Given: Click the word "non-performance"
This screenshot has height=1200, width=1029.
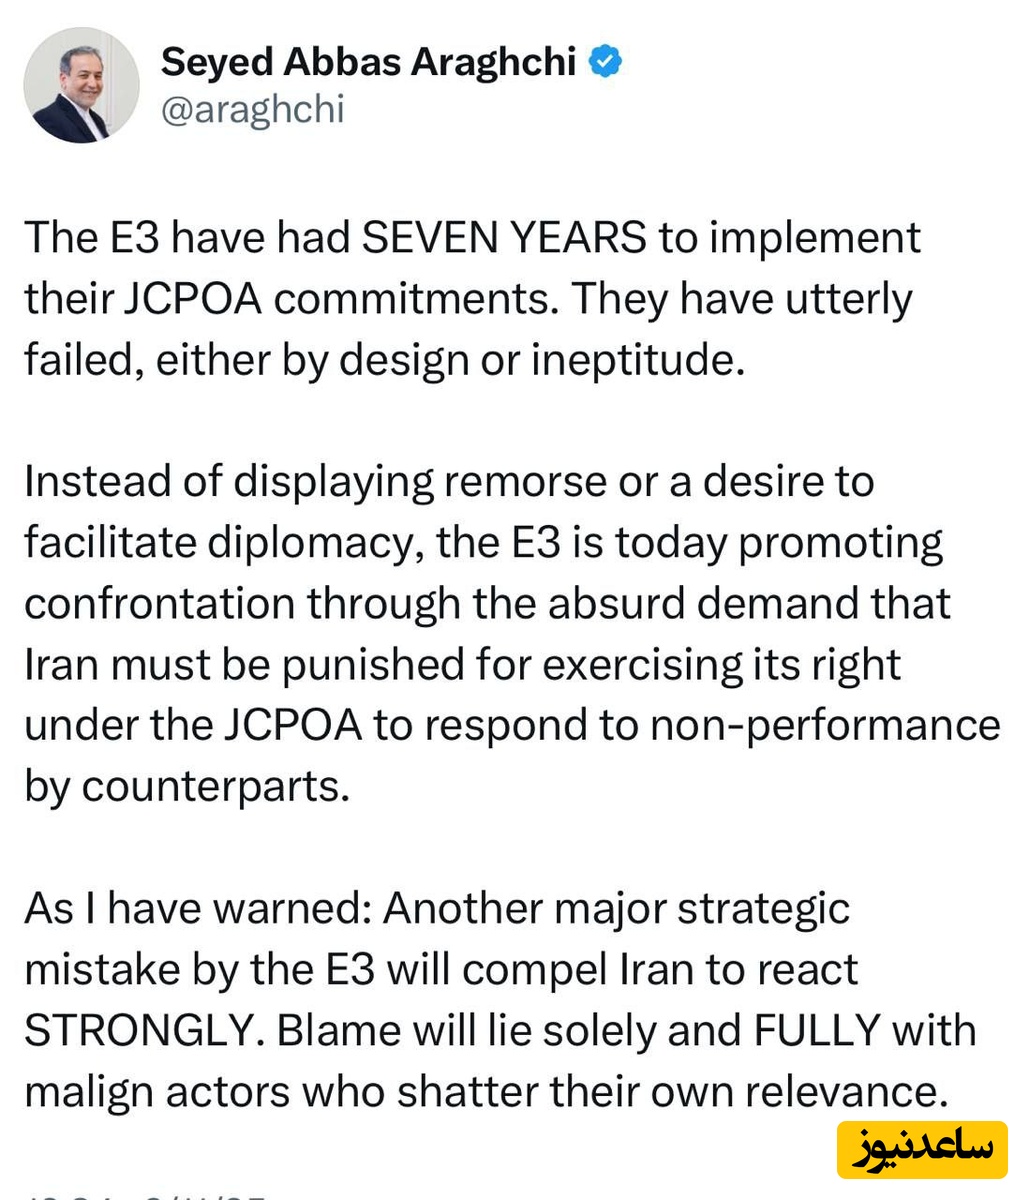Looking at the screenshot, I should coord(825,726).
